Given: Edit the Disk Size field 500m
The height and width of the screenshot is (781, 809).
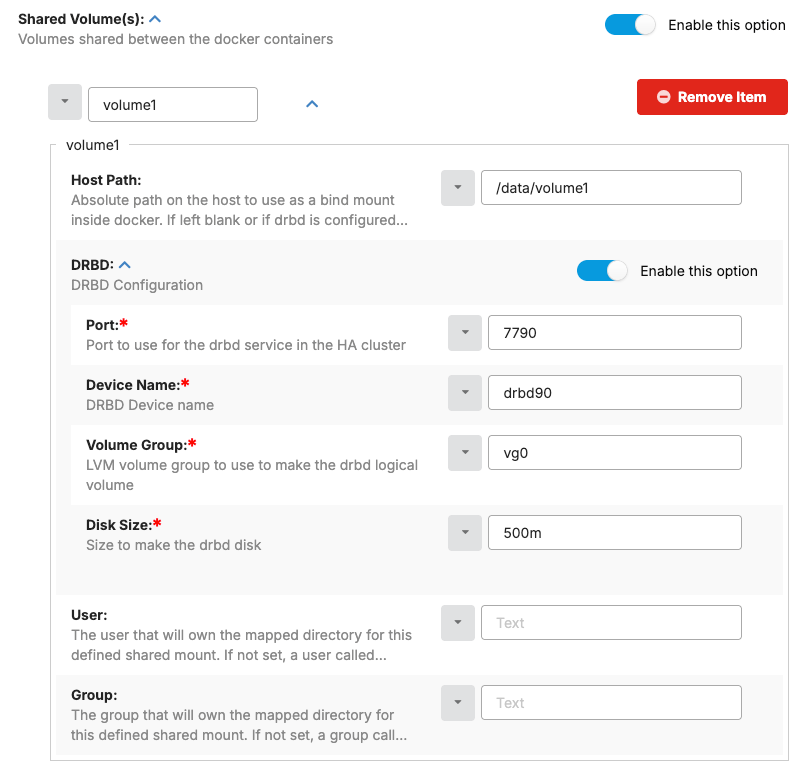Looking at the screenshot, I should click(614, 533).
